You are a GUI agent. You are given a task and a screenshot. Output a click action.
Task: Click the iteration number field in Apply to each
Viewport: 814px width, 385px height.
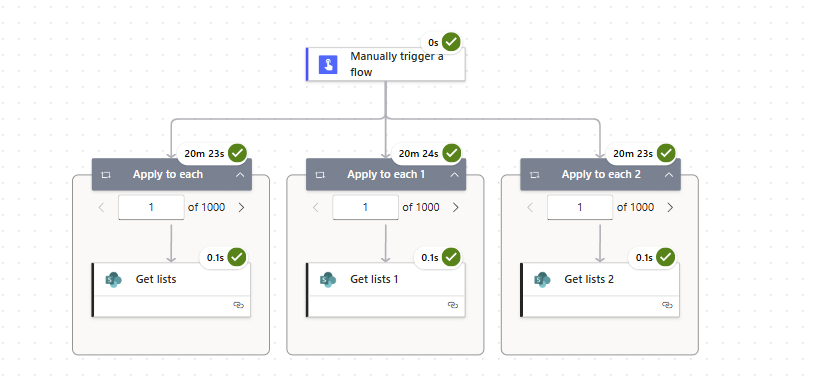tap(151, 208)
